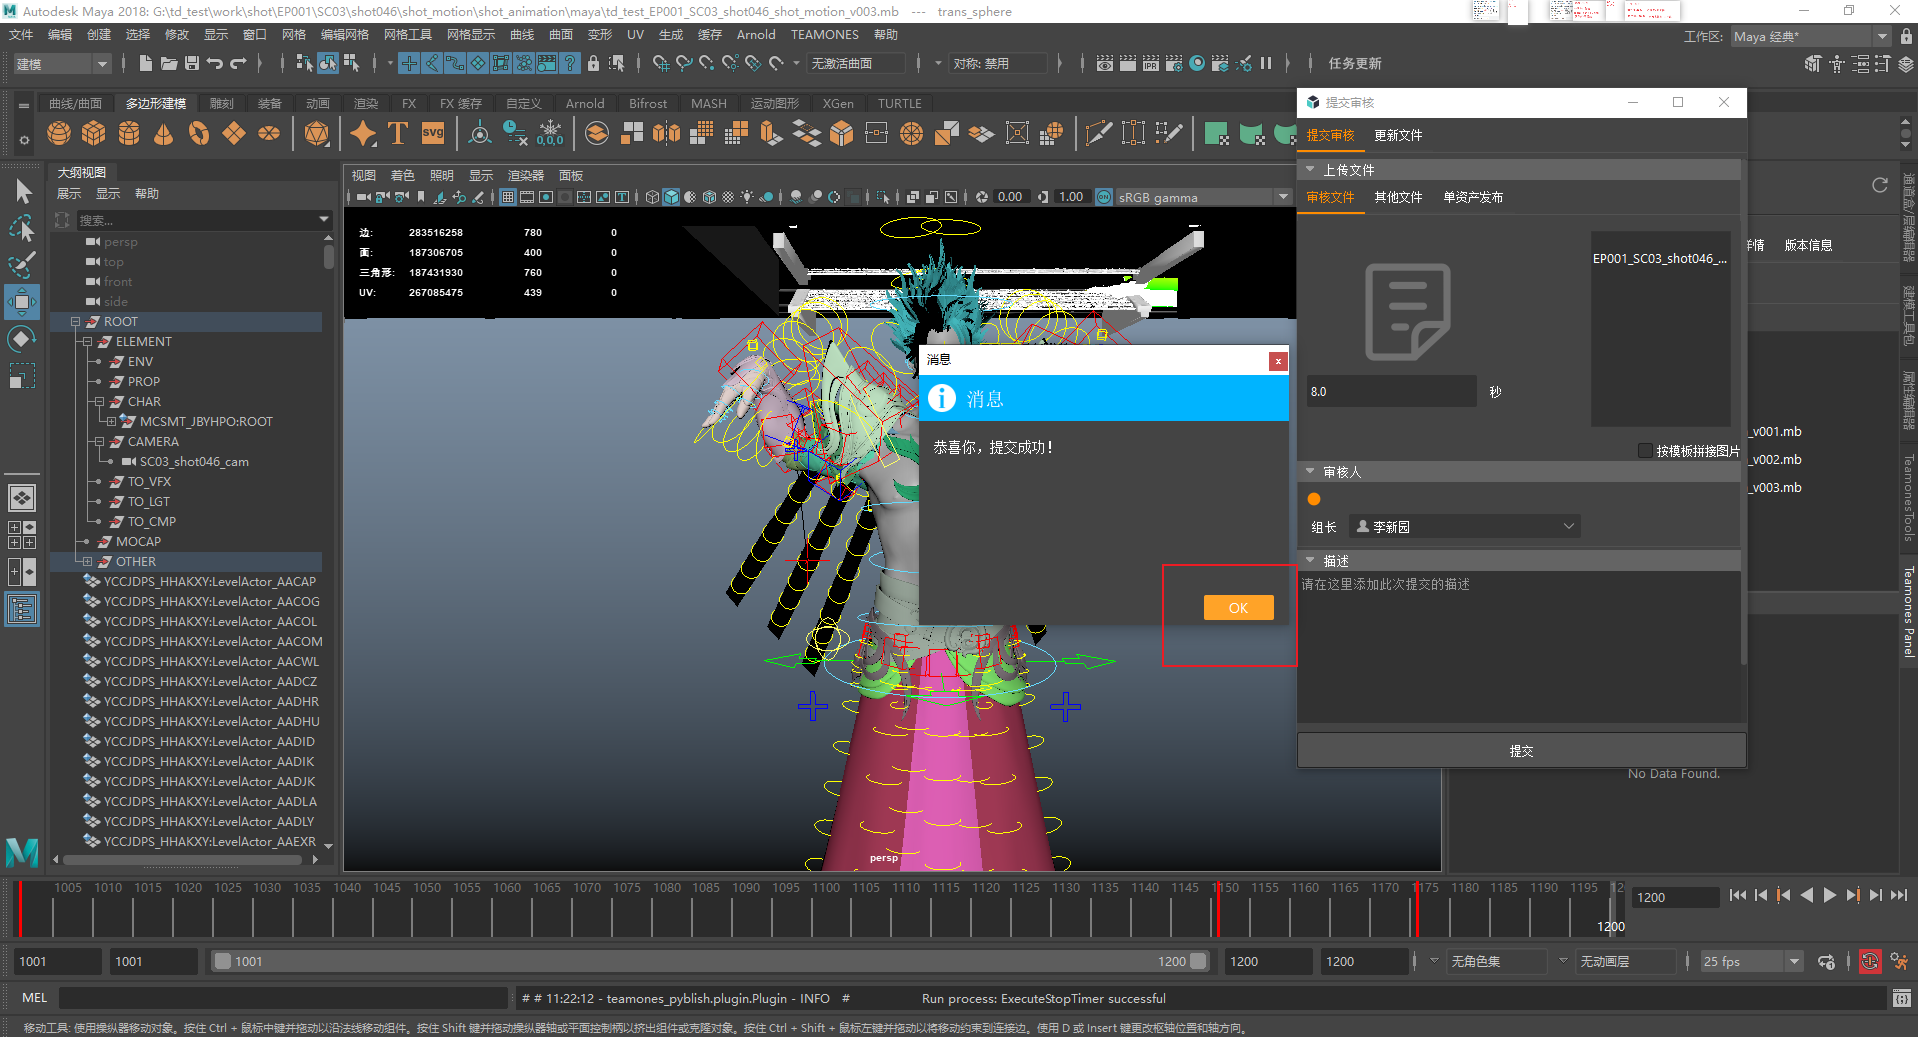Activate the Rotate tool in the toolbox
This screenshot has height=1037, width=1918.
tap(22, 339)
